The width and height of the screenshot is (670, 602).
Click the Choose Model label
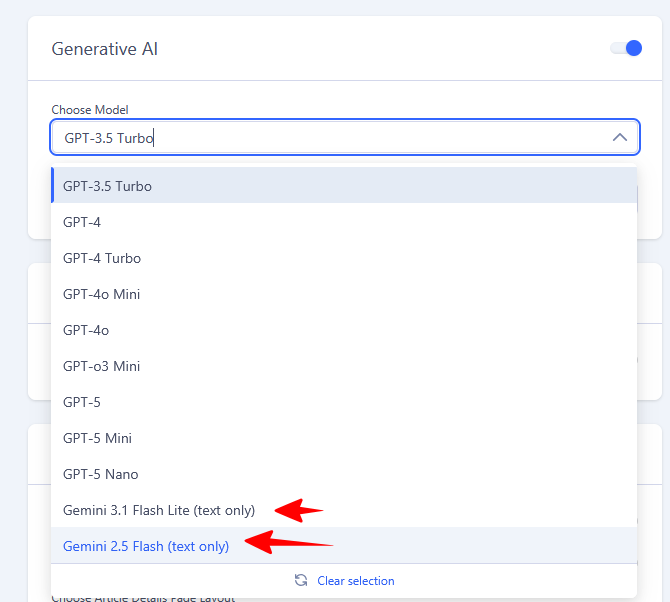click(90, 110)
